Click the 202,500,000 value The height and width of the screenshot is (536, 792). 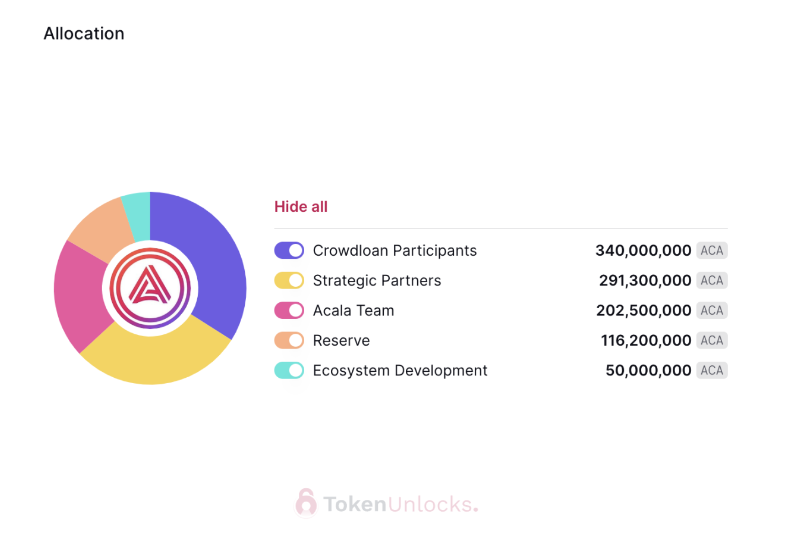click(x=644, y=310)
